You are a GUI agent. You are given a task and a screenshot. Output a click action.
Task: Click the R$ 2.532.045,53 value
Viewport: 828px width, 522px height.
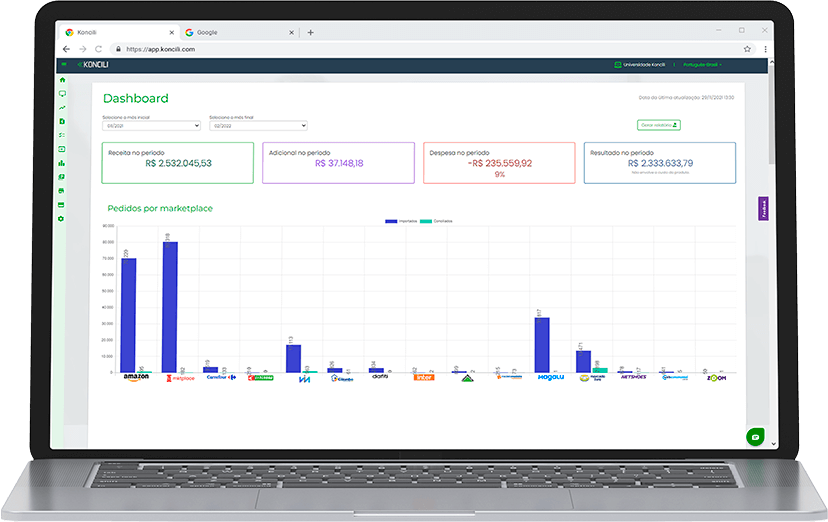178,164
